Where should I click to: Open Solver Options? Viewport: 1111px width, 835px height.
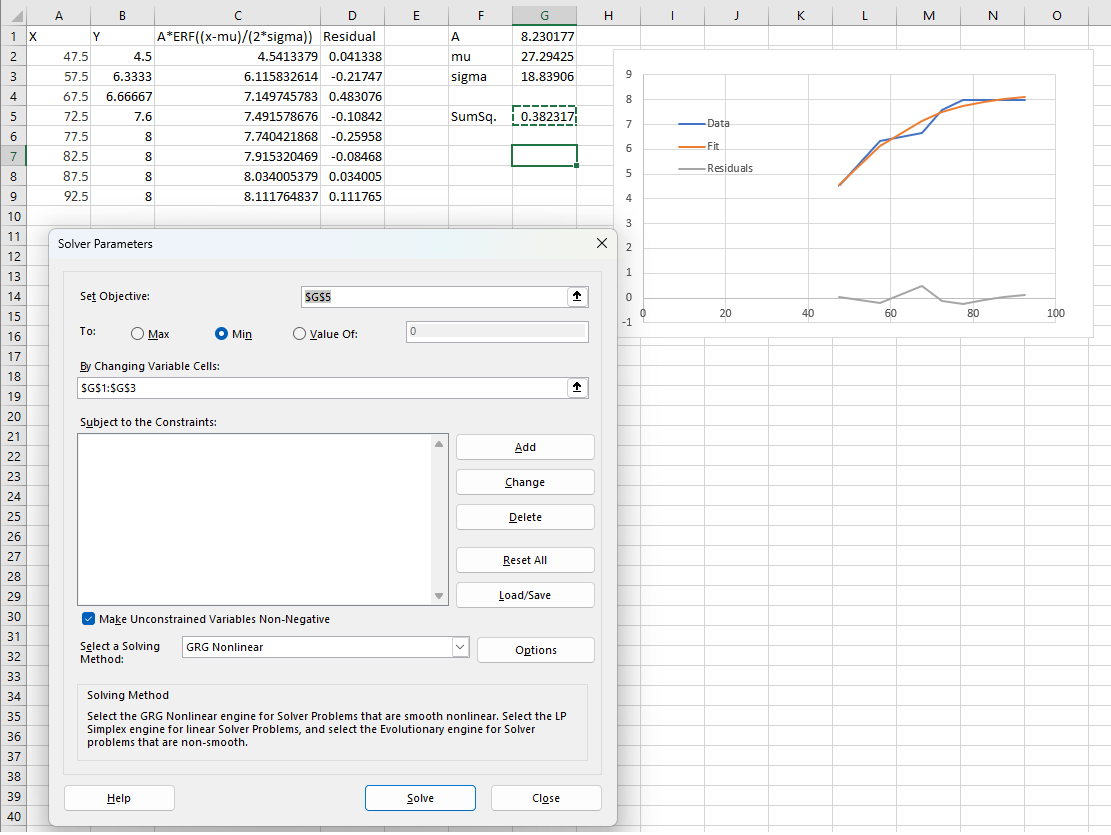click(535, 649)
